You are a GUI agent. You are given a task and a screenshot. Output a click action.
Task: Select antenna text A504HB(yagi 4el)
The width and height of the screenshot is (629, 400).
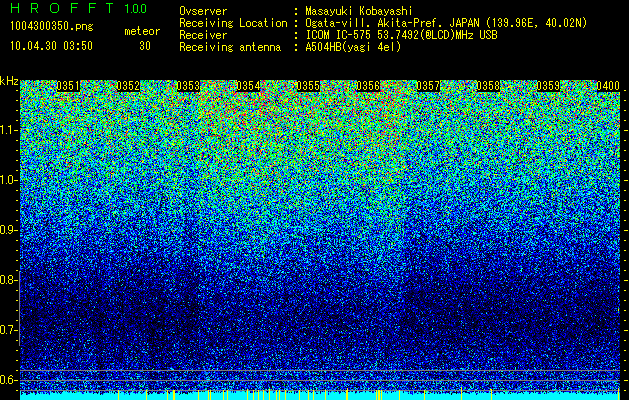(353, 47)
